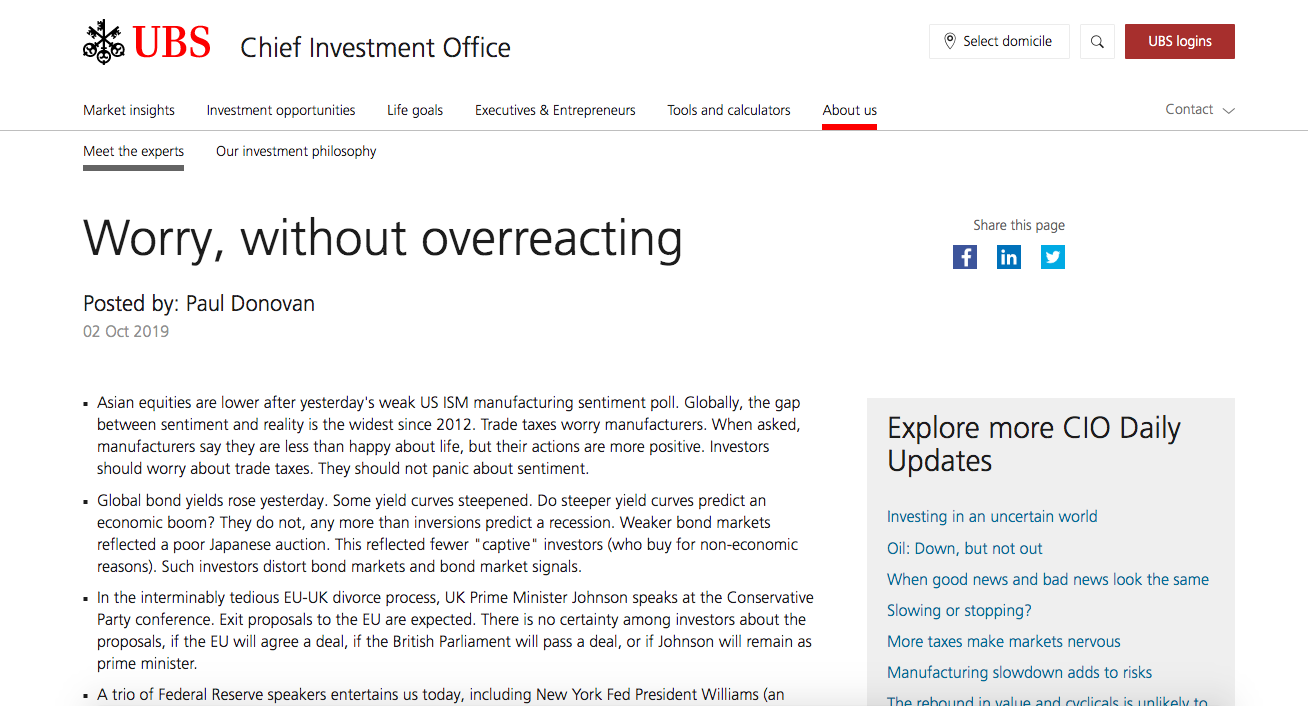Open the Select domicile chooser
The width and height of the screenshot is (1308, 706).
coord(999,42)
